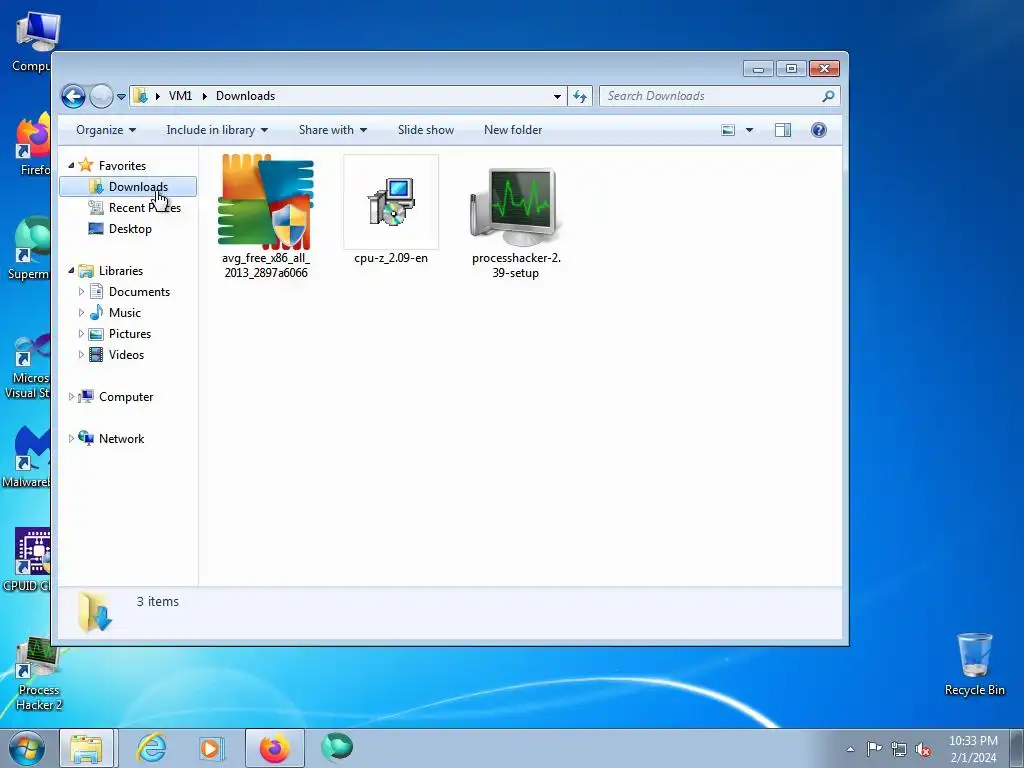Viewport: 1024px width, 768px height.
Task: Select the processhacker-2.39-setup file
Action: pos(516,223)
